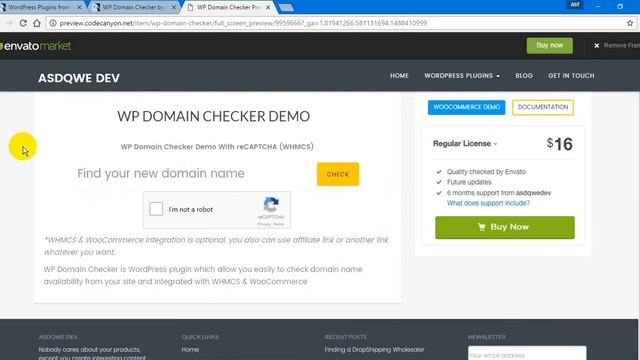Switch to the WordPress Plugins tab
Viewport: 640px width, 360px height.
click(x=39, y=7)
